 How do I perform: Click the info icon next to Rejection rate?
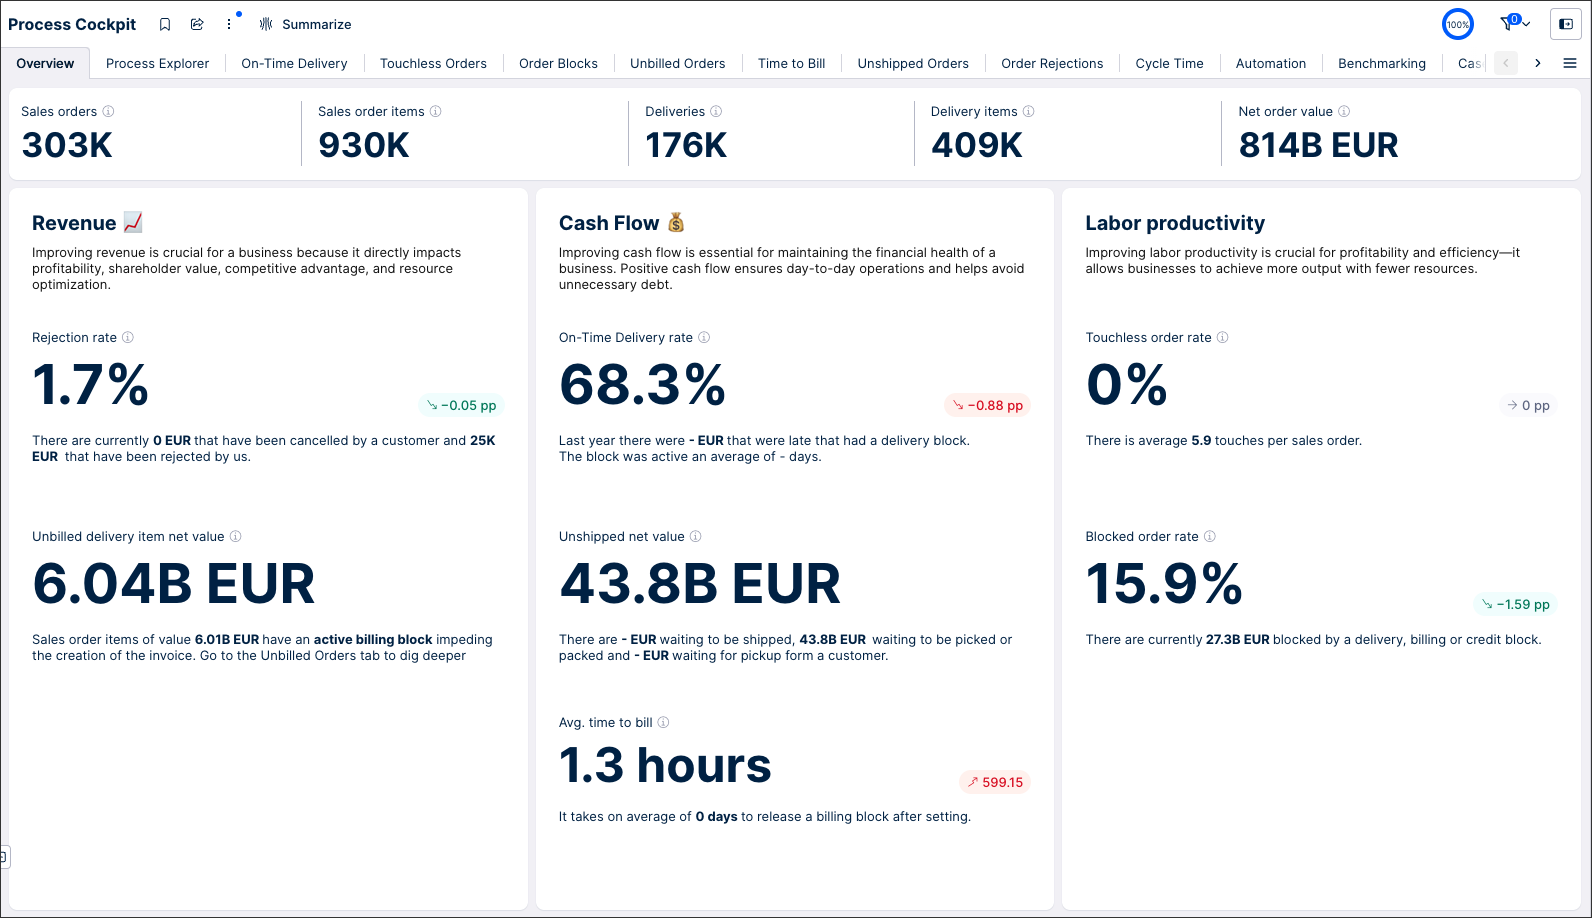[x=127, y=337]
